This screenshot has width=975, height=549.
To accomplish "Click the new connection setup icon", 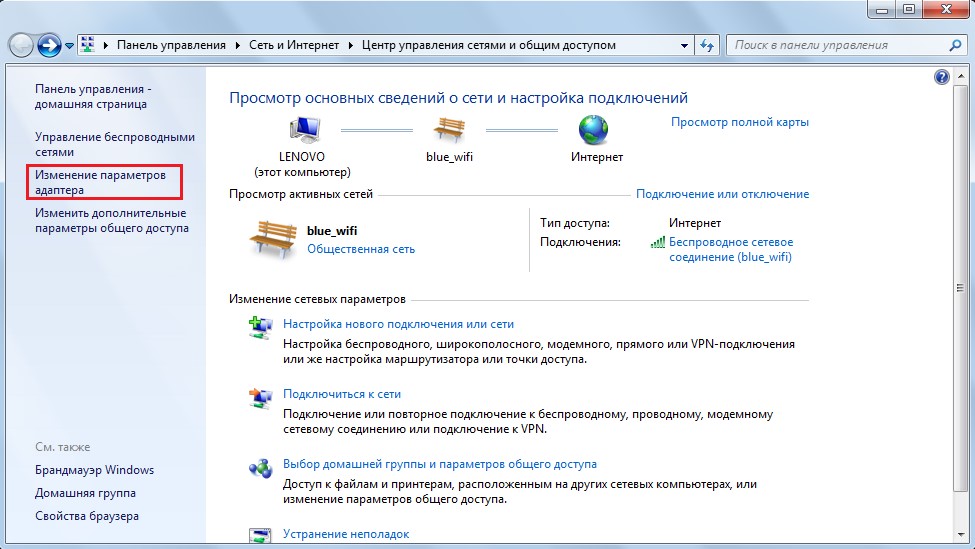I will (x=260, y=329).
